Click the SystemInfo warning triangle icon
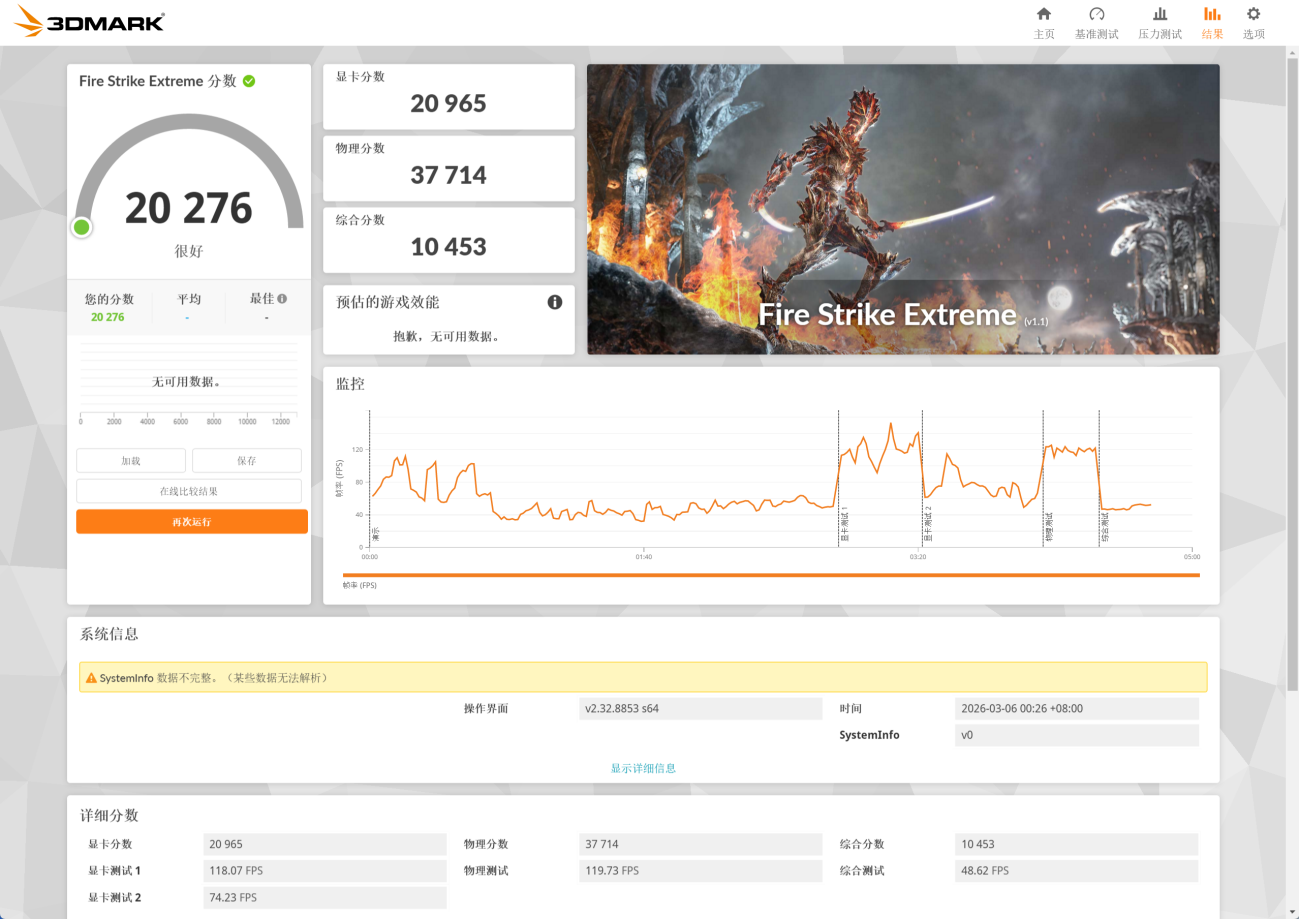The image size is (1299, 919). point(91,678)
